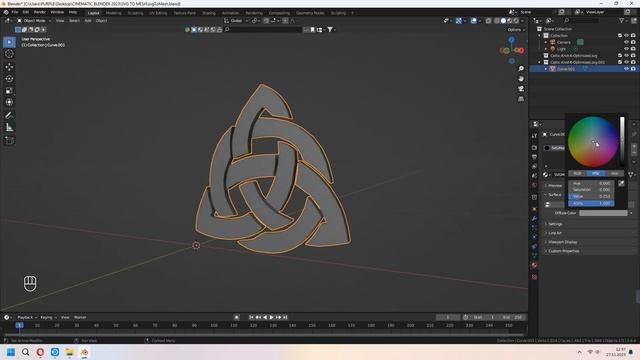Image resolution: width=640 pixels, height=360 pixels.
Task: Open the Edit menu
Action: [26, 12]
